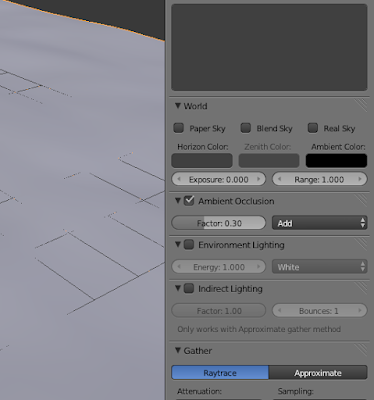Click the Exposure 0.000 value field
The image size is (374, 400).
219,179
